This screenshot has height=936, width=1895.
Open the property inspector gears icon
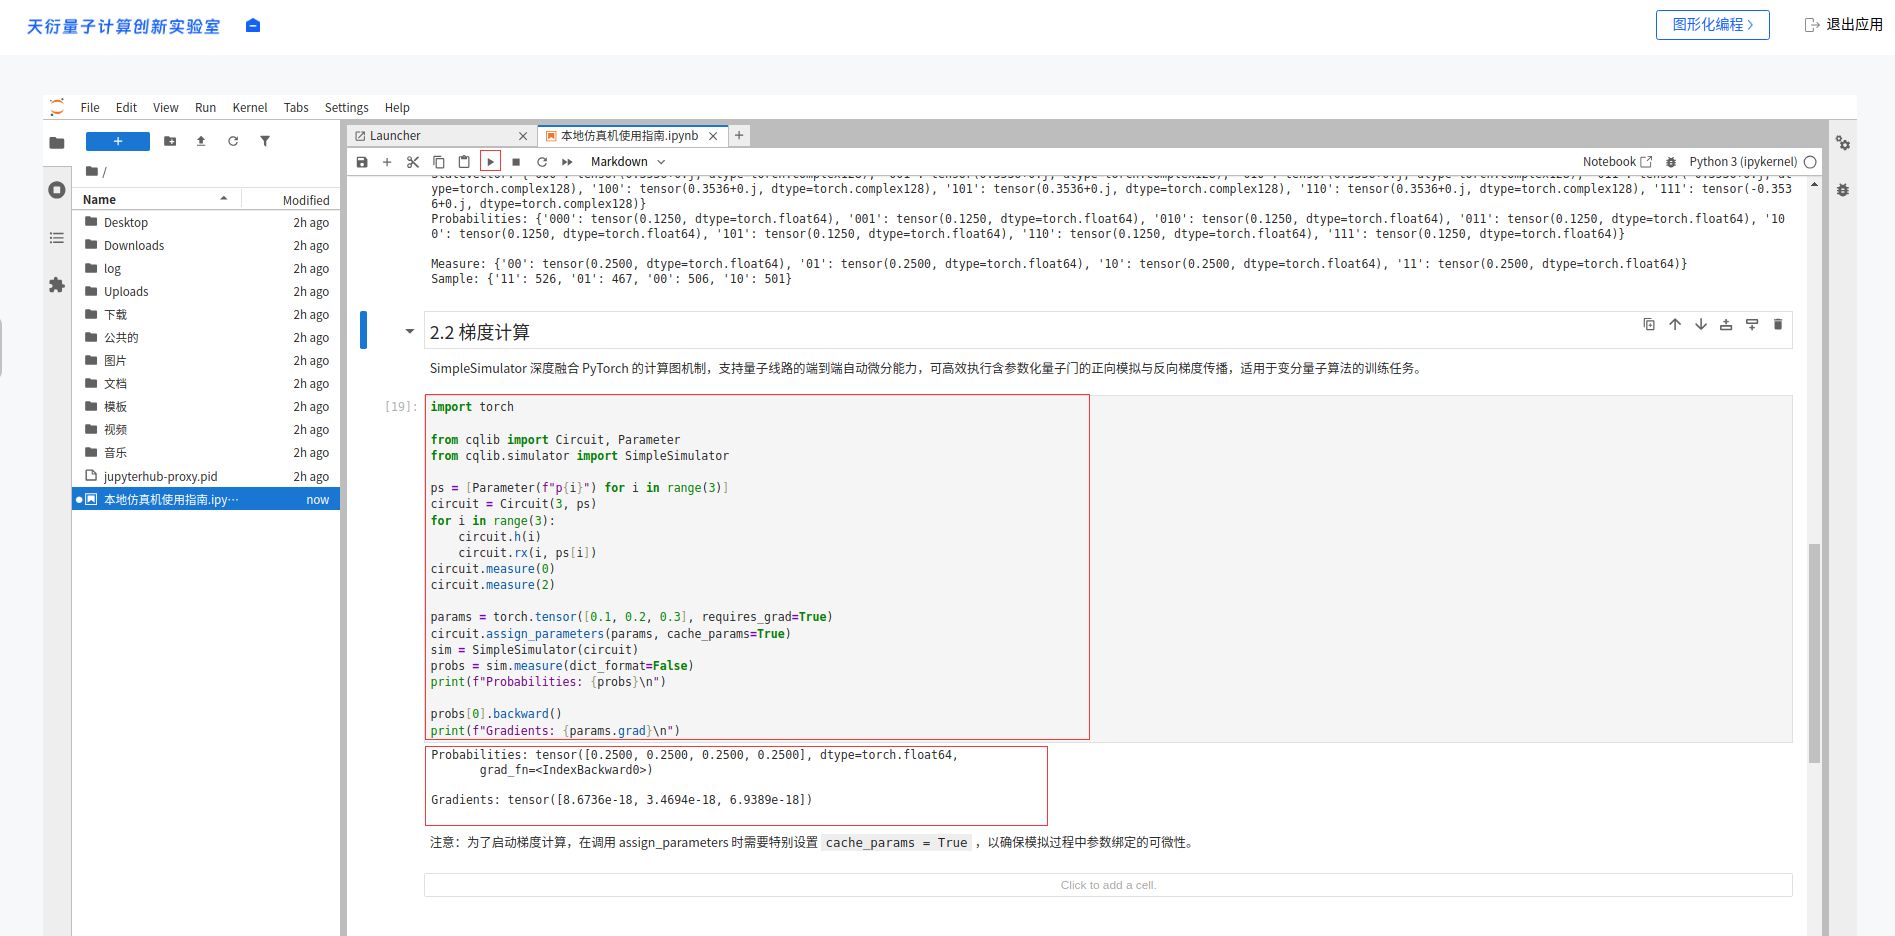[1843, 143]
